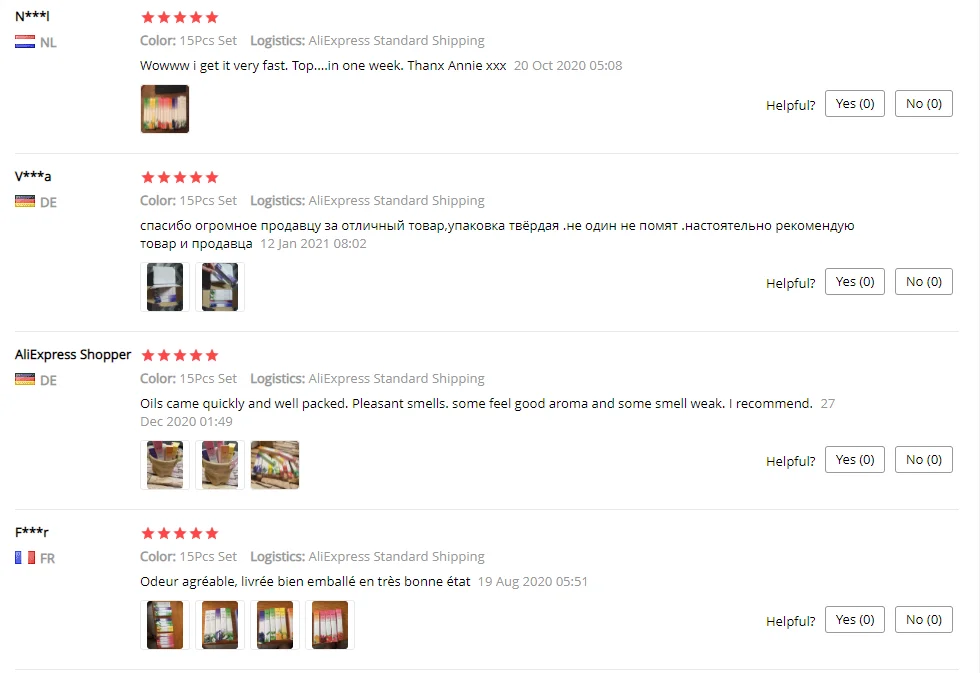Open second photo in F***r's review
This screenshot has width=980, height=673.
[x=219, y=625]
